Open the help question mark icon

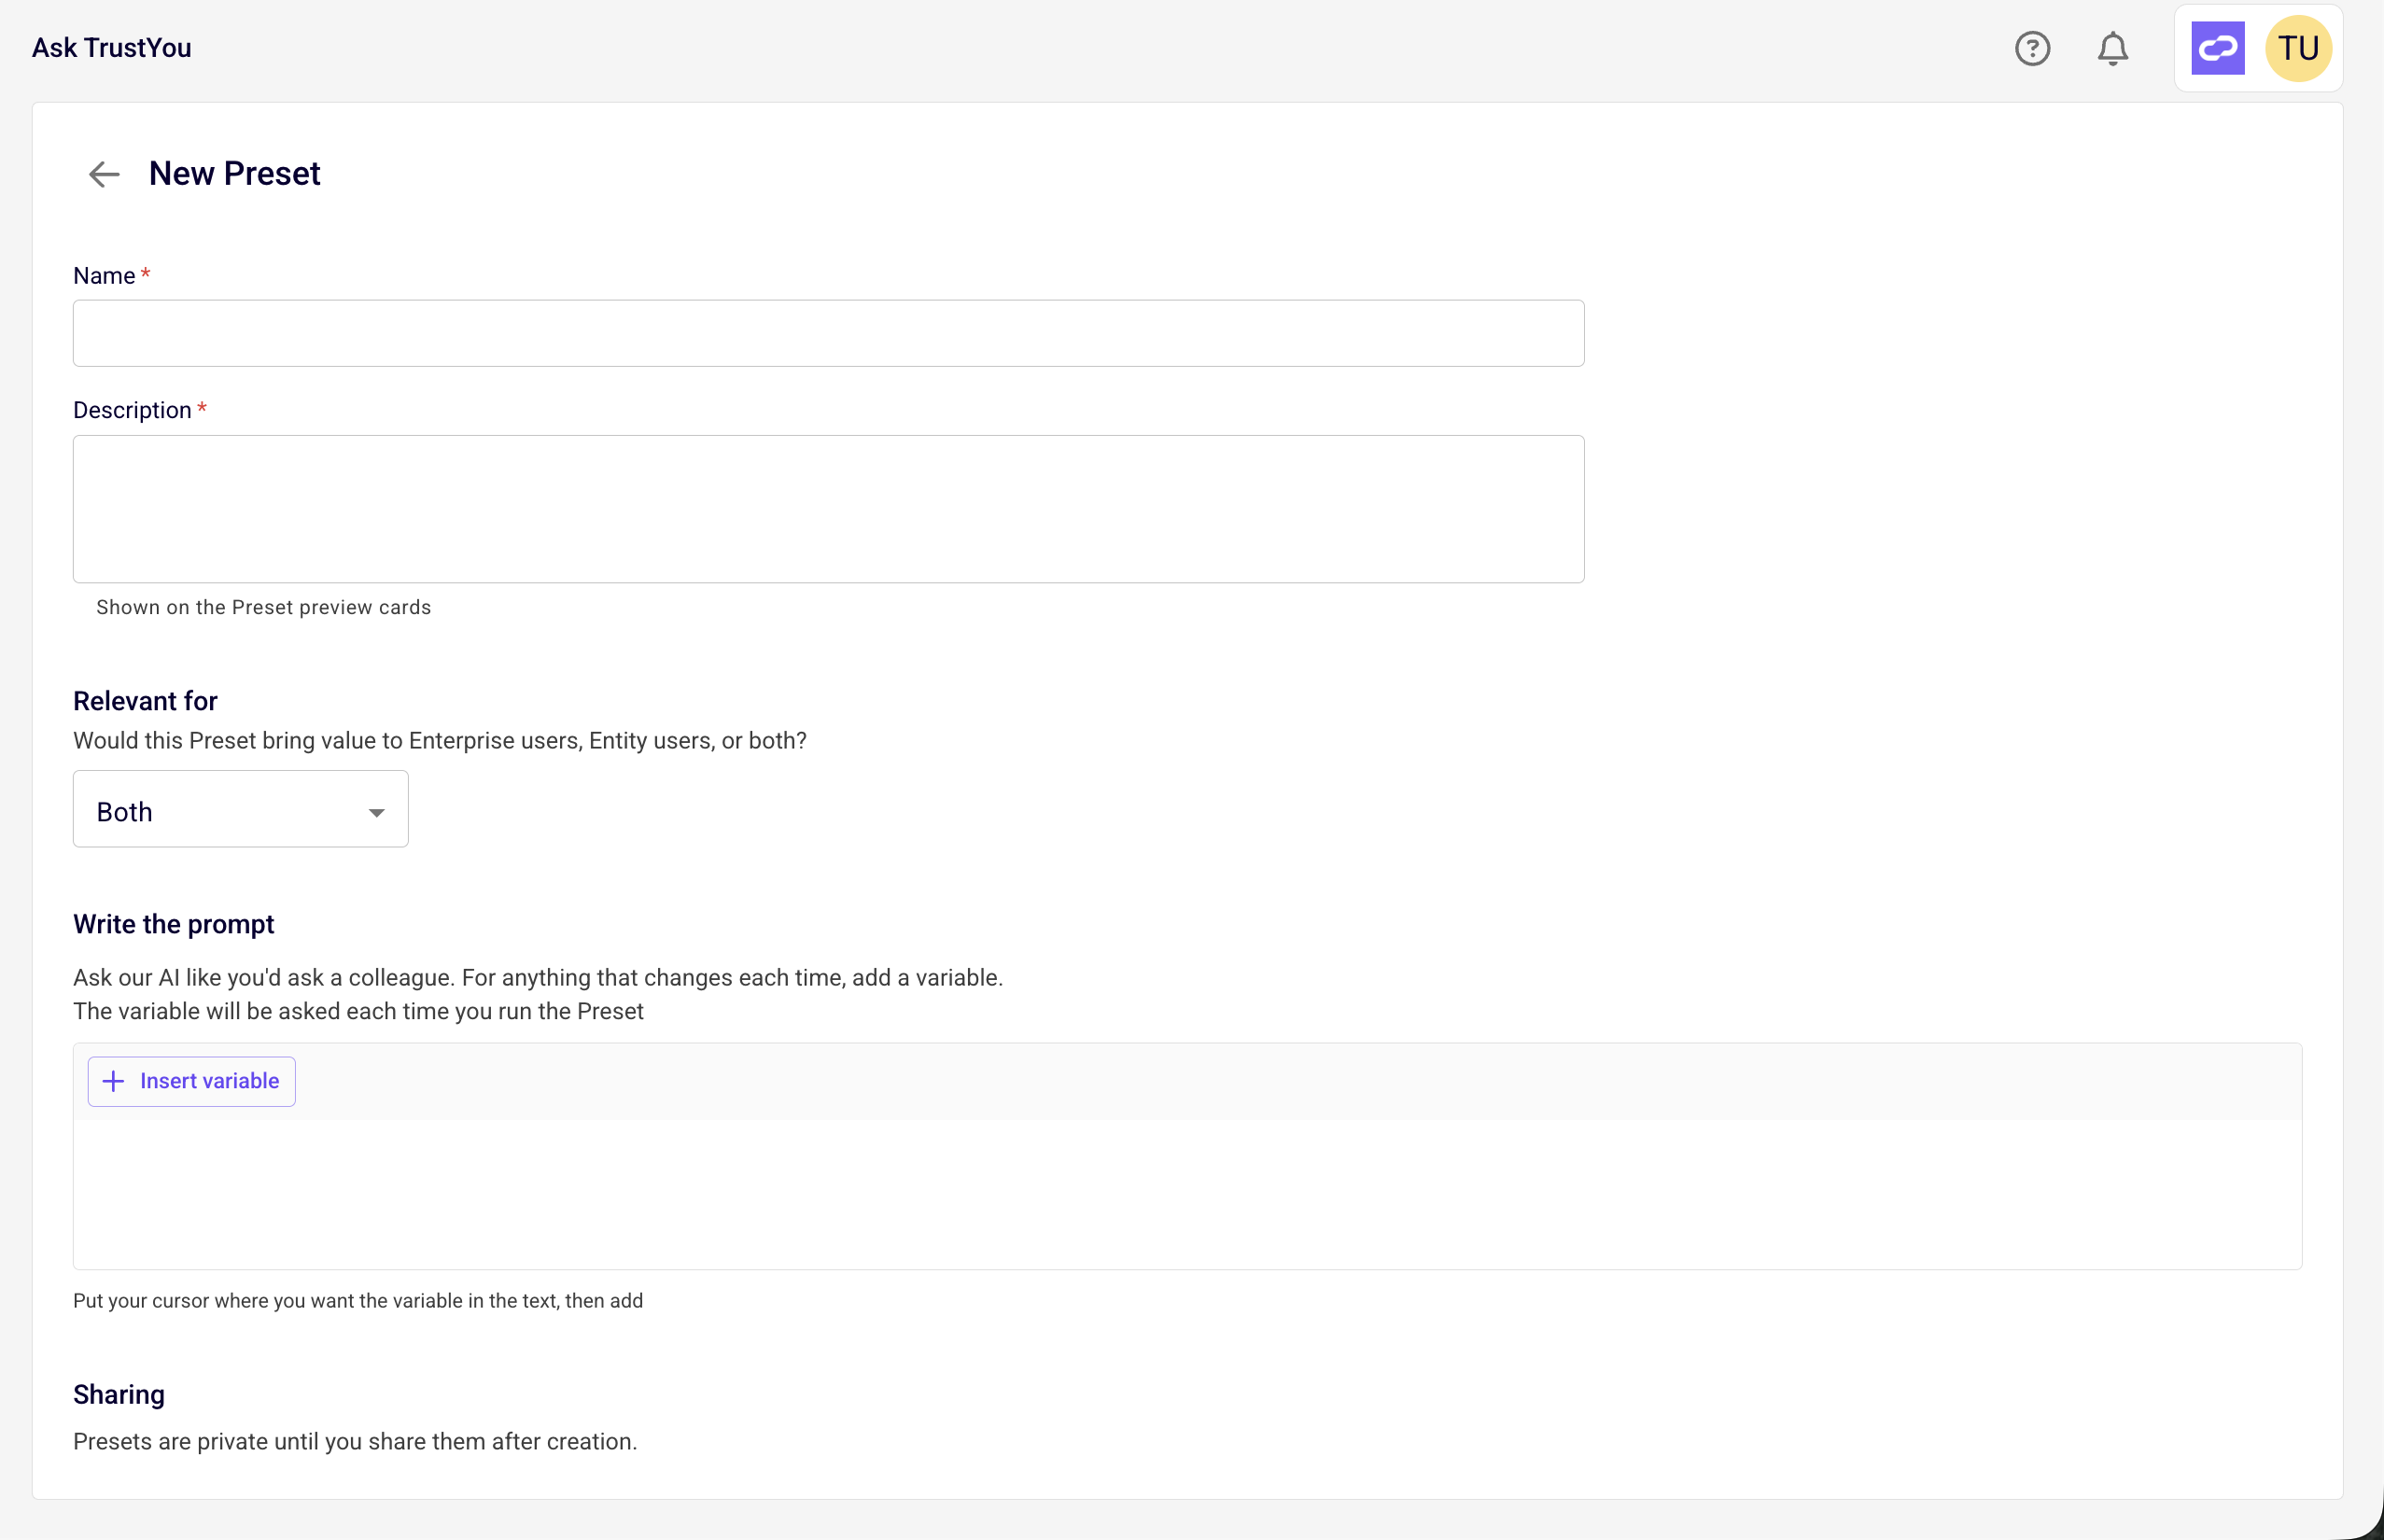pyautogui.click(x=2032, y=48)
